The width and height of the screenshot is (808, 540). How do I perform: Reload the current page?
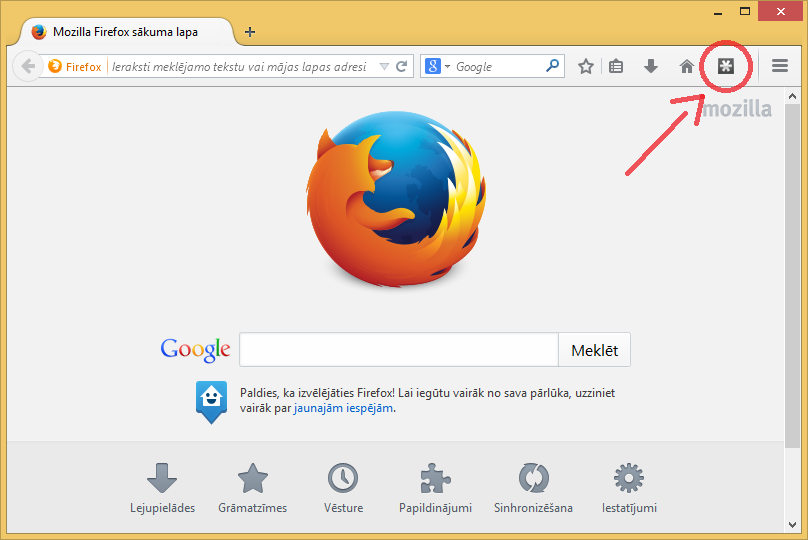pyautogui.click(x=402, y=66)
